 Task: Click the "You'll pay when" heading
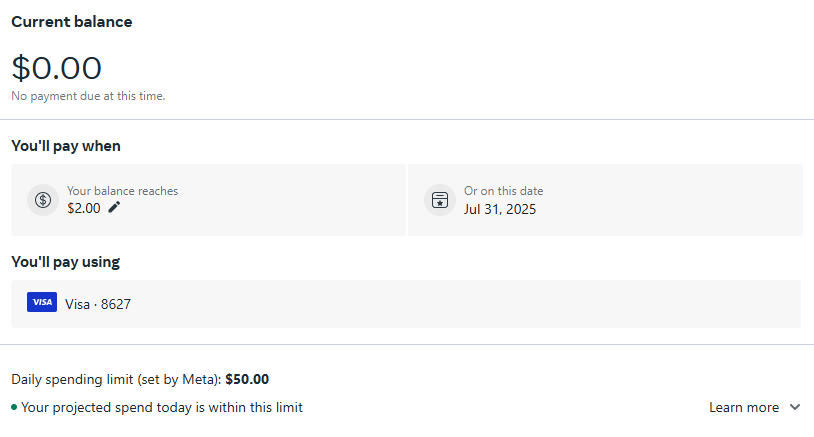point(65,146)
